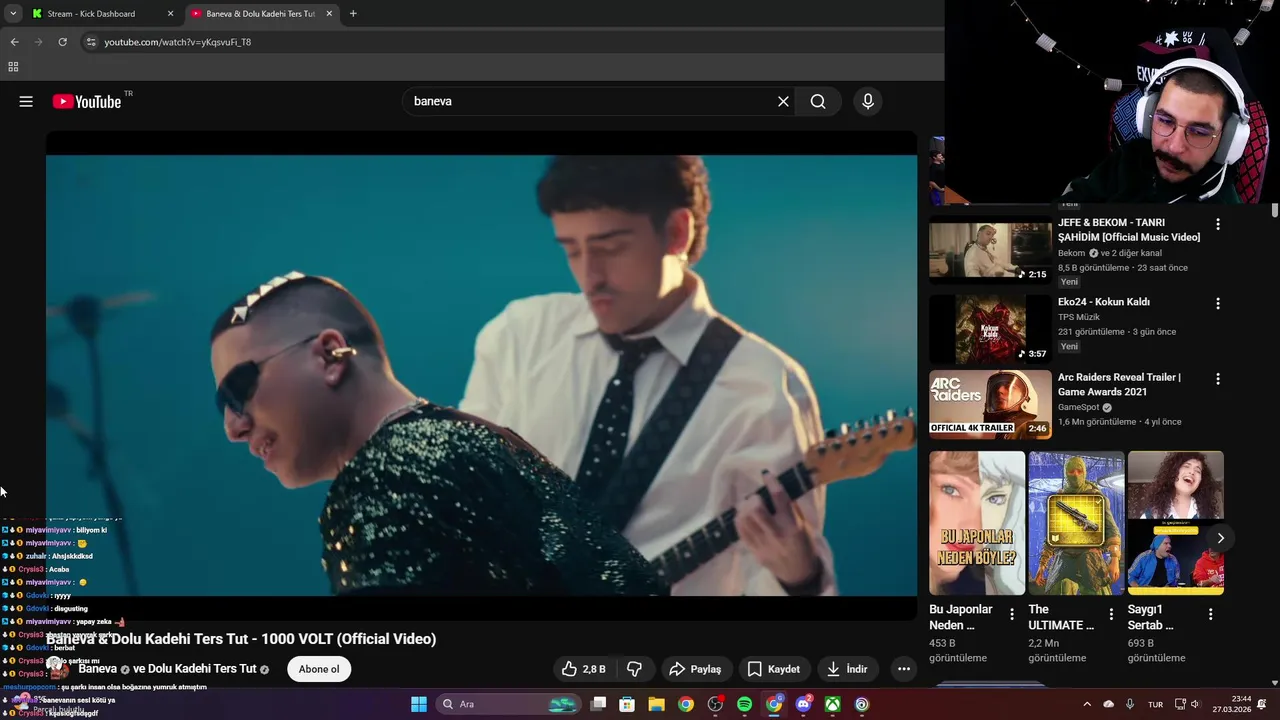Image resolution: width=1280 pixels, height=720 pixels.
Task: Clear the search text with the X icon
Action: coord(783,101)
